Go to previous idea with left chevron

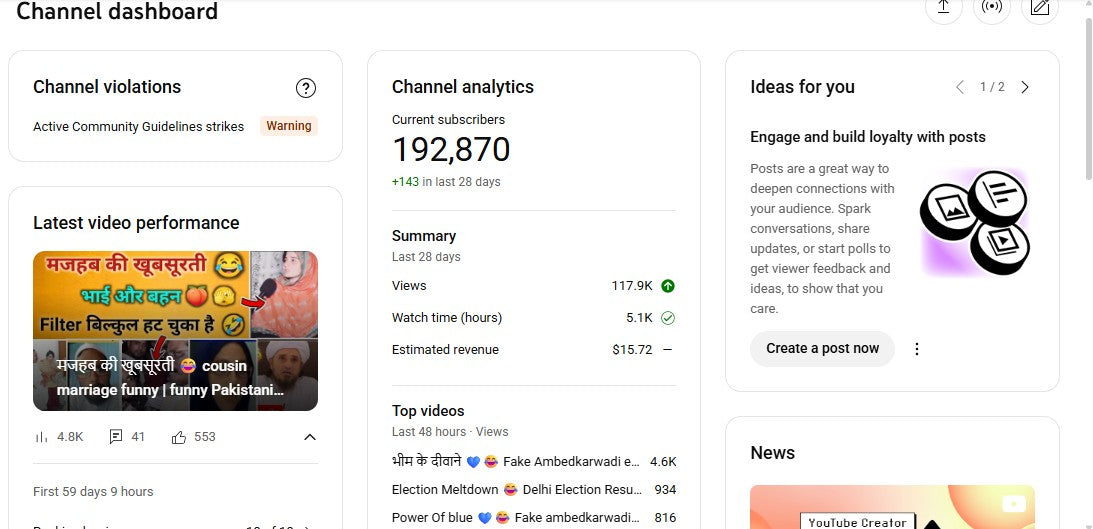point(960,87)
